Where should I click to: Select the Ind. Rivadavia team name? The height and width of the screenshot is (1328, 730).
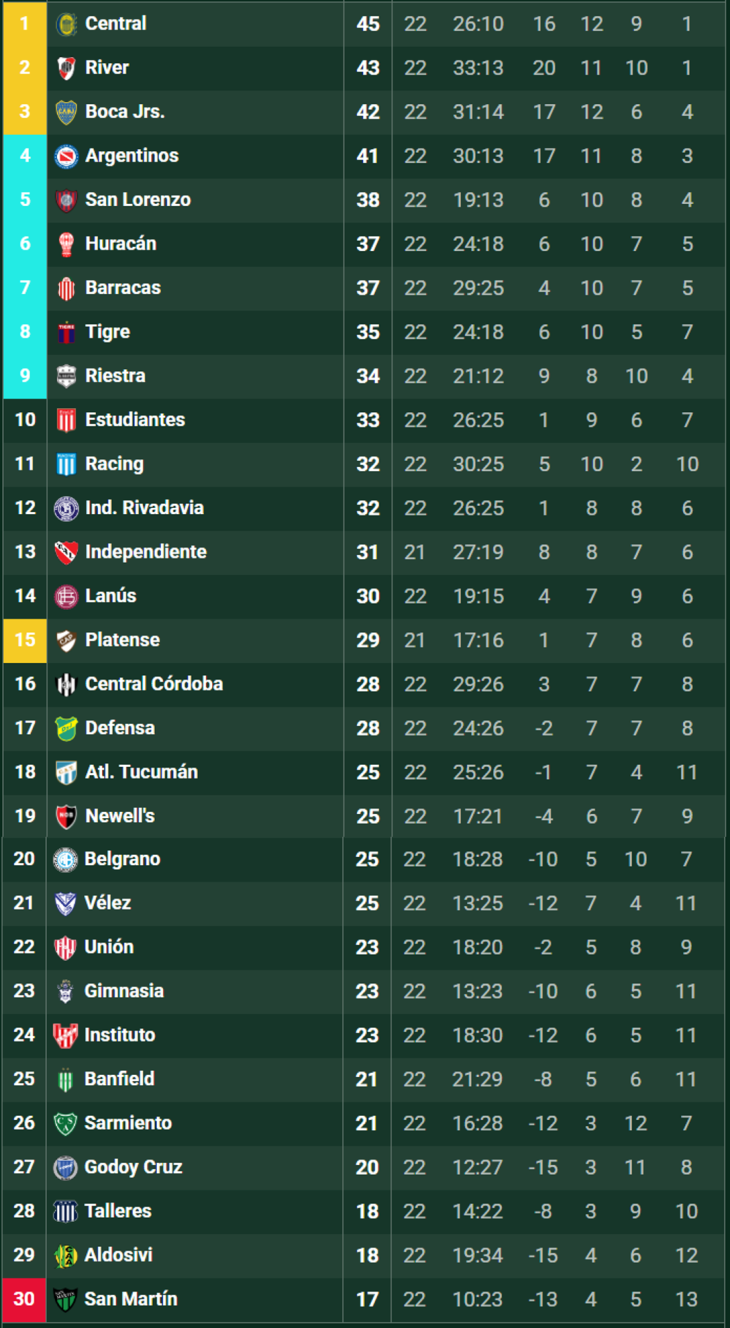(x=144, y=507)
